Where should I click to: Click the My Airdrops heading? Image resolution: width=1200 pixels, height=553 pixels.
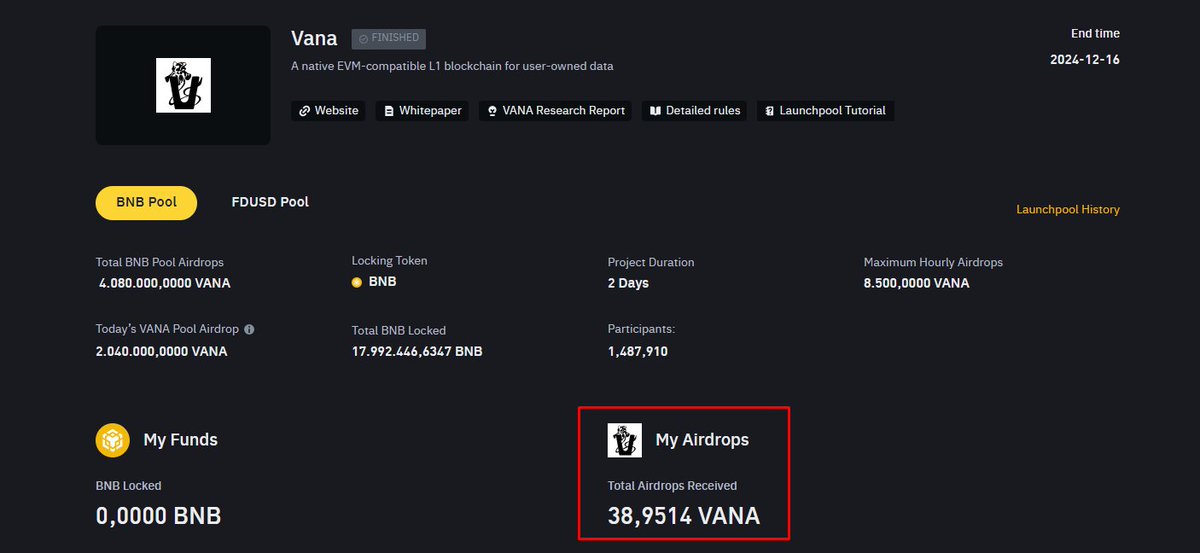coord(702,440)
